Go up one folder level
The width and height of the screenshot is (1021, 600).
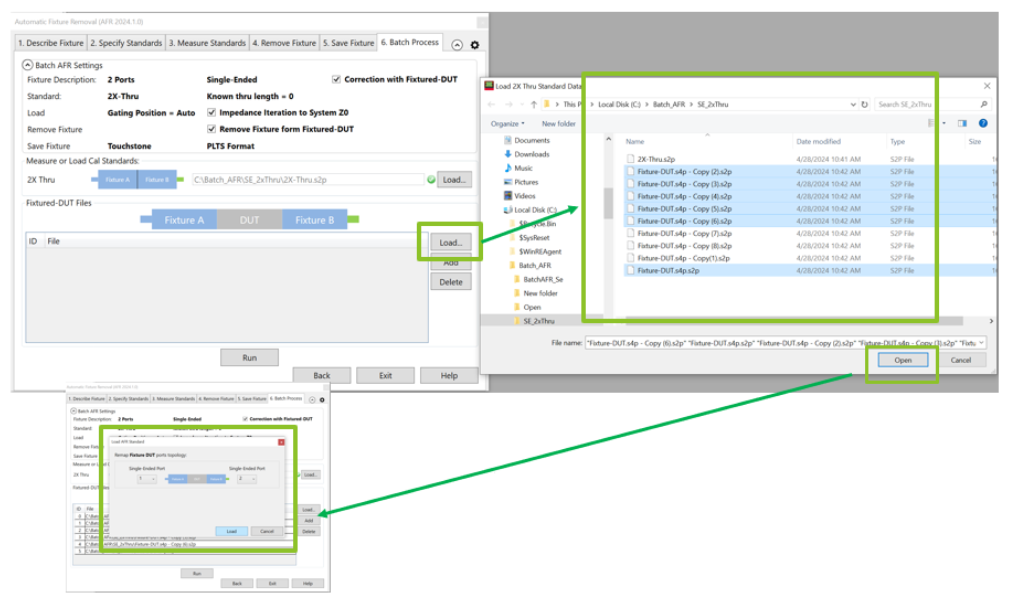tap(533, 104)
